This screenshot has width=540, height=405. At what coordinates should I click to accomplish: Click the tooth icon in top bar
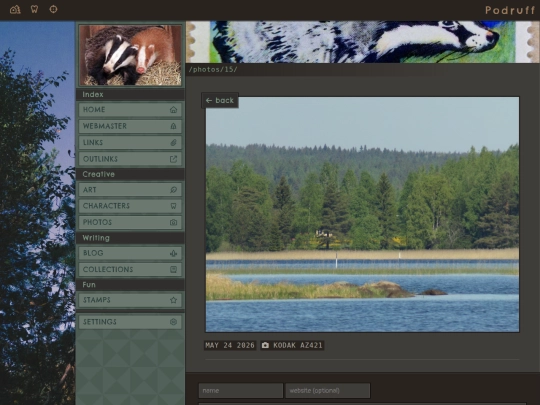coord(34,9)
